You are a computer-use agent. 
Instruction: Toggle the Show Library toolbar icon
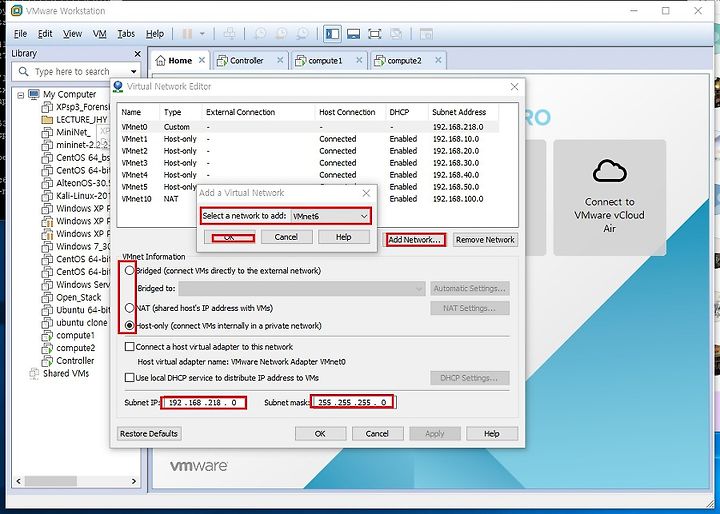click(332, 34)
